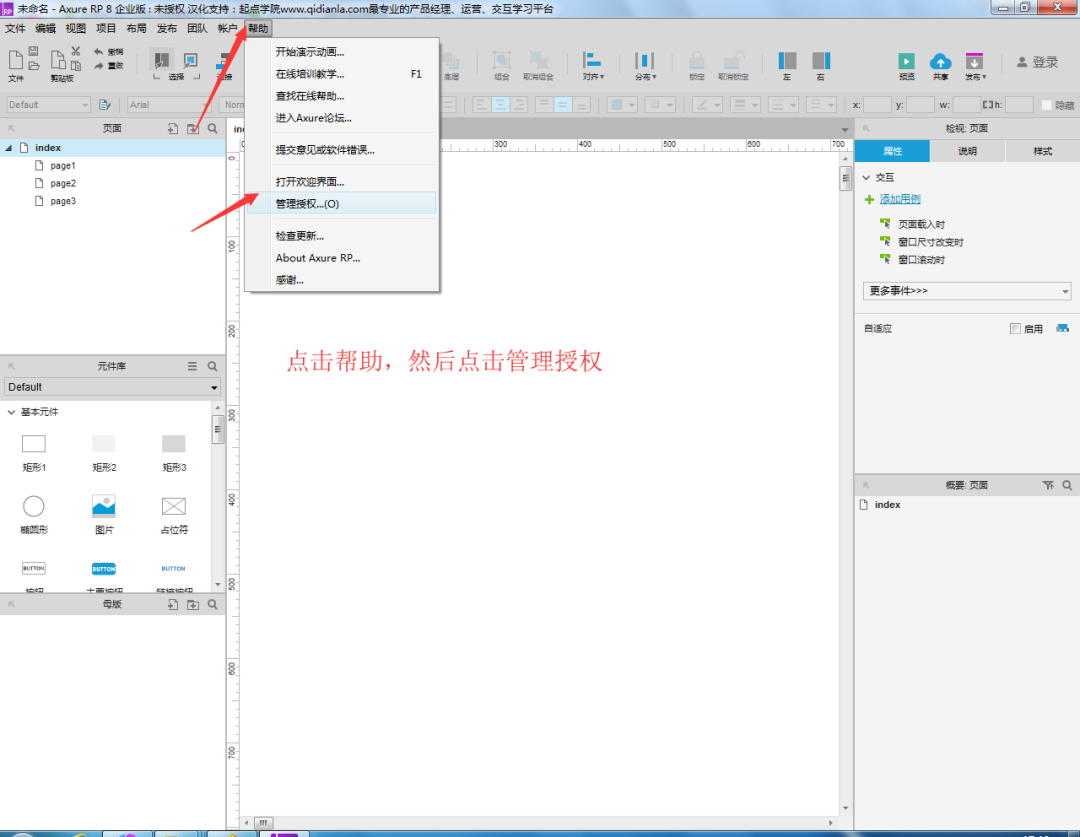Toggle center text alignment
This screenshot has height=837, width=1080.
pyautogui.click(x=501, y=103)
